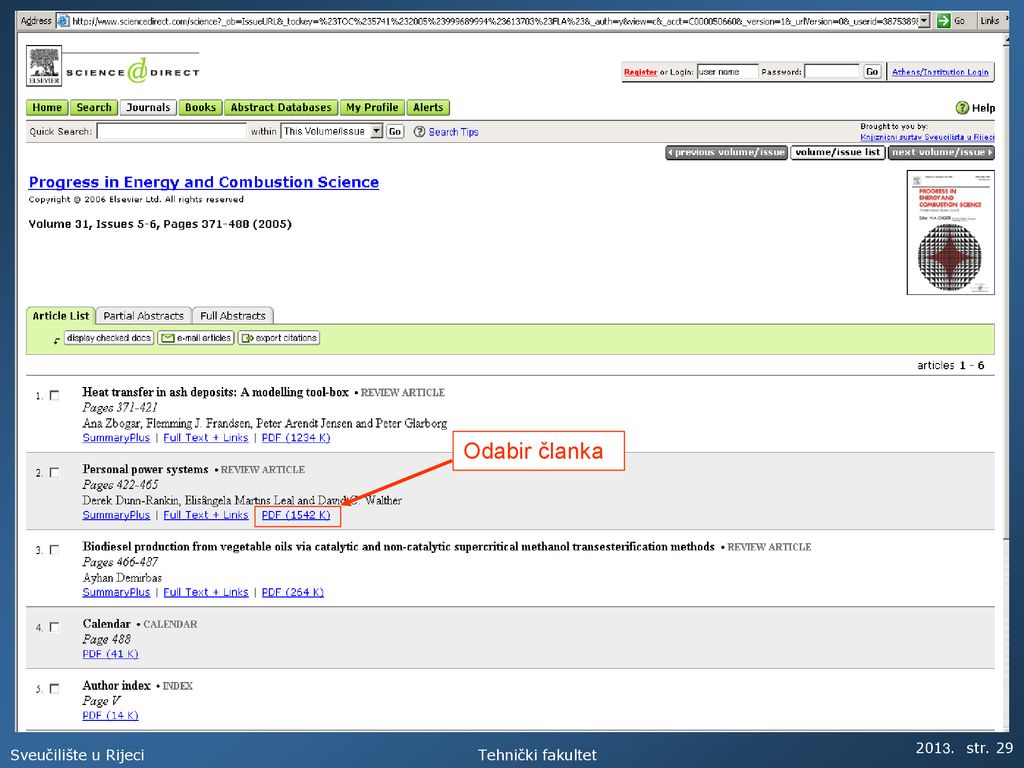This screenshot has height=768, width=1024.
Task: Open Athens/Institution Login link
Action: (x=940, y=72)
